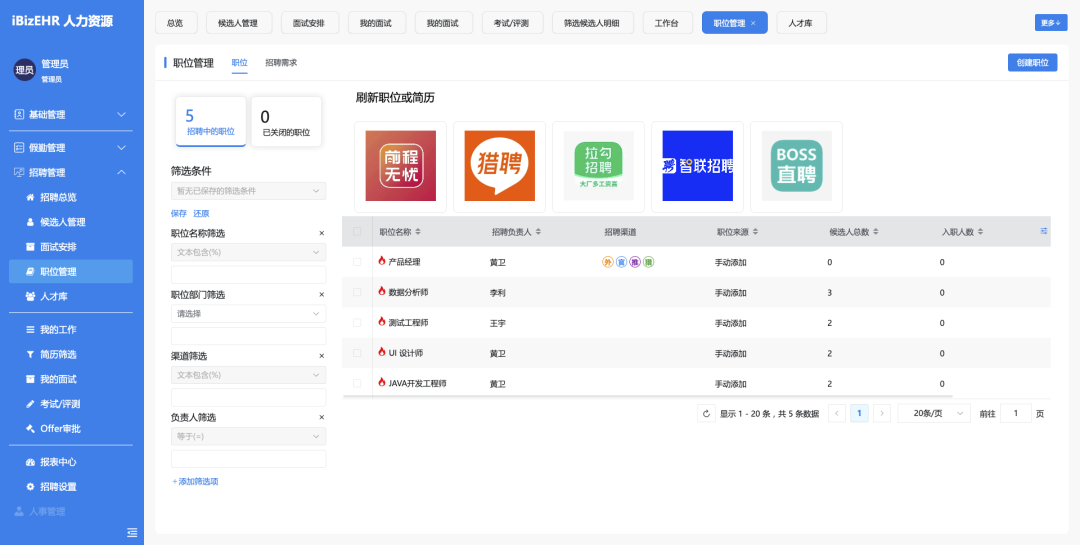1080x545 pixels.
Task: Select the 数据分析师 row checkbox
Action: (x=357, y=293)
